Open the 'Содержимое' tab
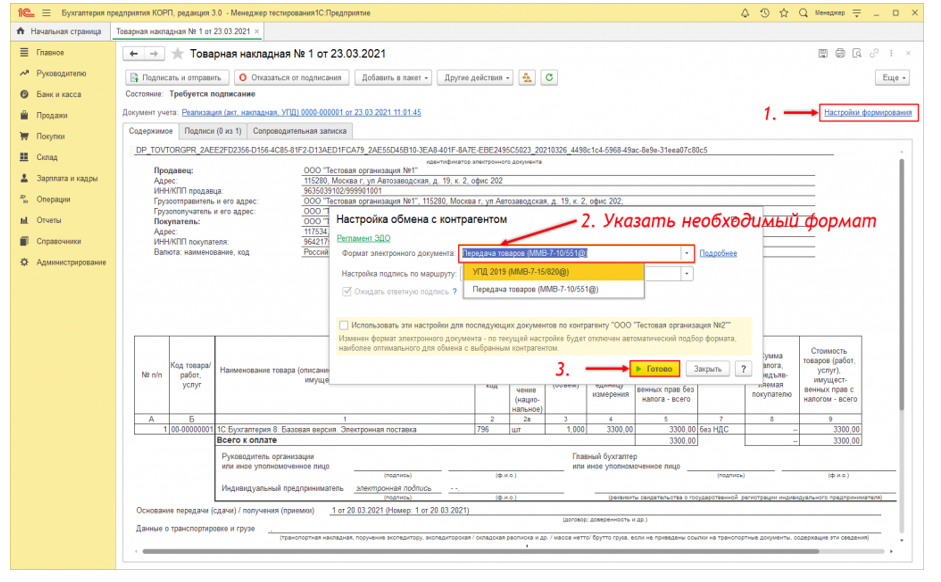The height and width of the screenshot is (582, 941). pyautogui.click(x=151, y=131)
